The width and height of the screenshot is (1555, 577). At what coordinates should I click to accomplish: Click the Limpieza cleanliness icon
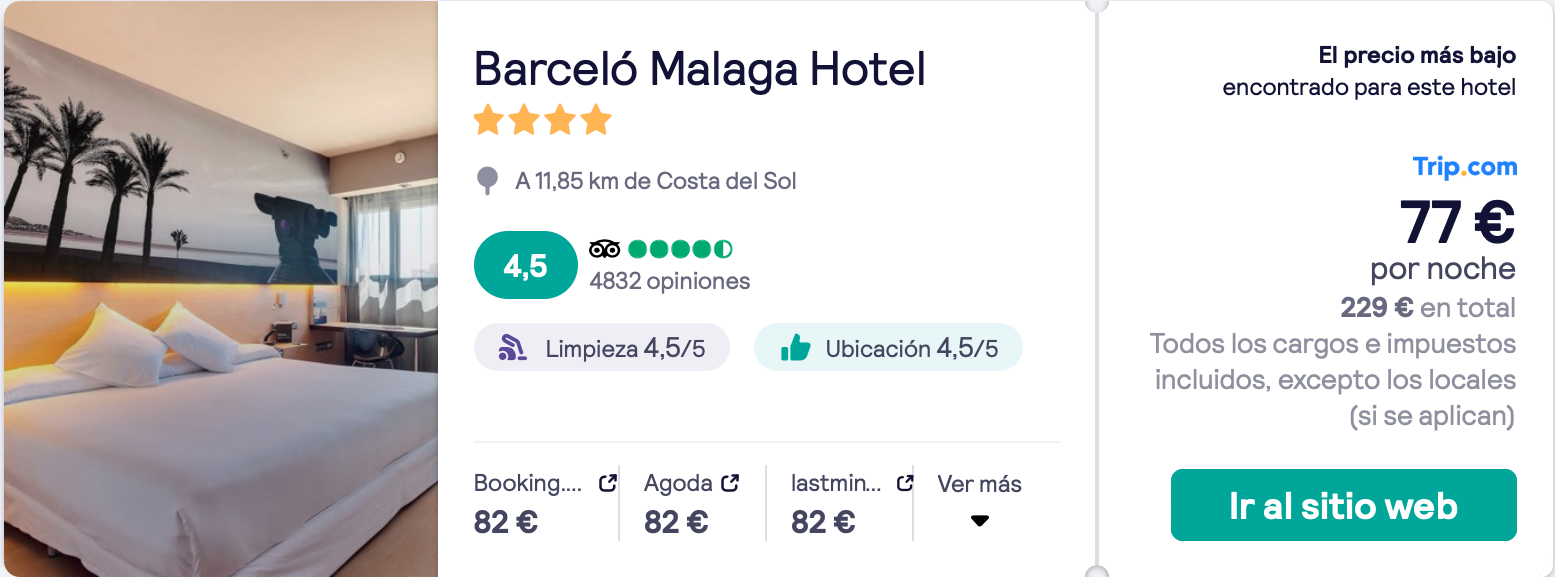click(x=513, y=348)
